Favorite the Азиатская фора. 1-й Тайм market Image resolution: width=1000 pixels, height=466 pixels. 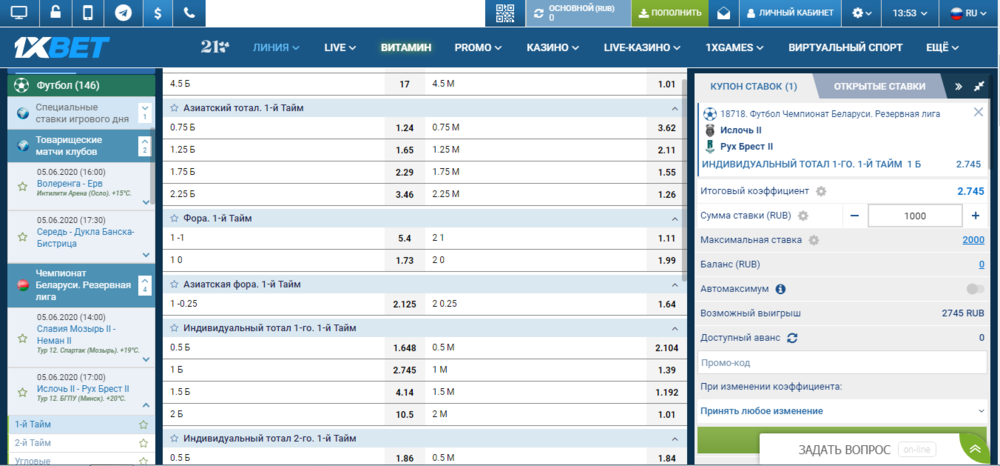(174, 284)
